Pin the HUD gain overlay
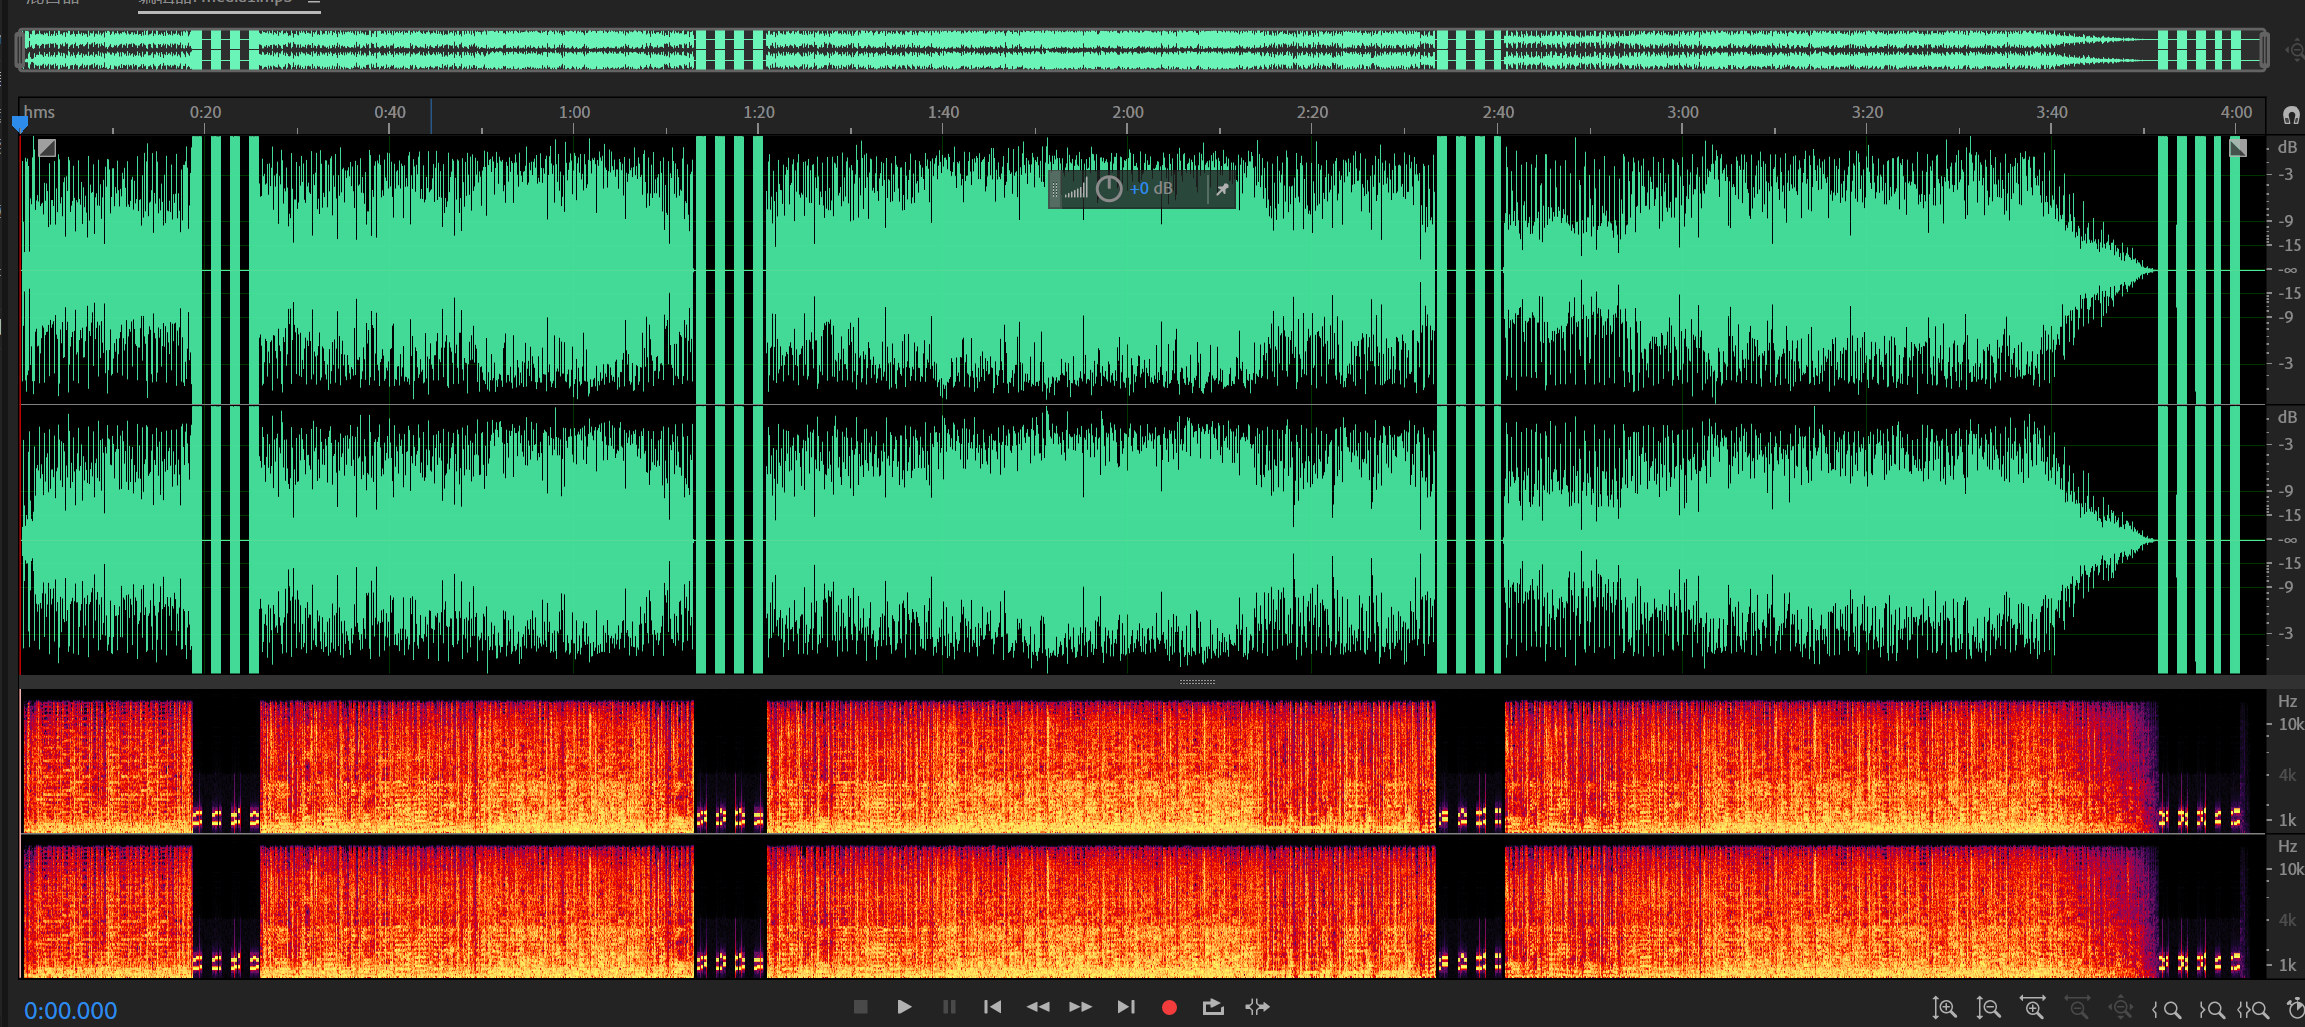The image size is (2305, 1027). pos(1222,189)
